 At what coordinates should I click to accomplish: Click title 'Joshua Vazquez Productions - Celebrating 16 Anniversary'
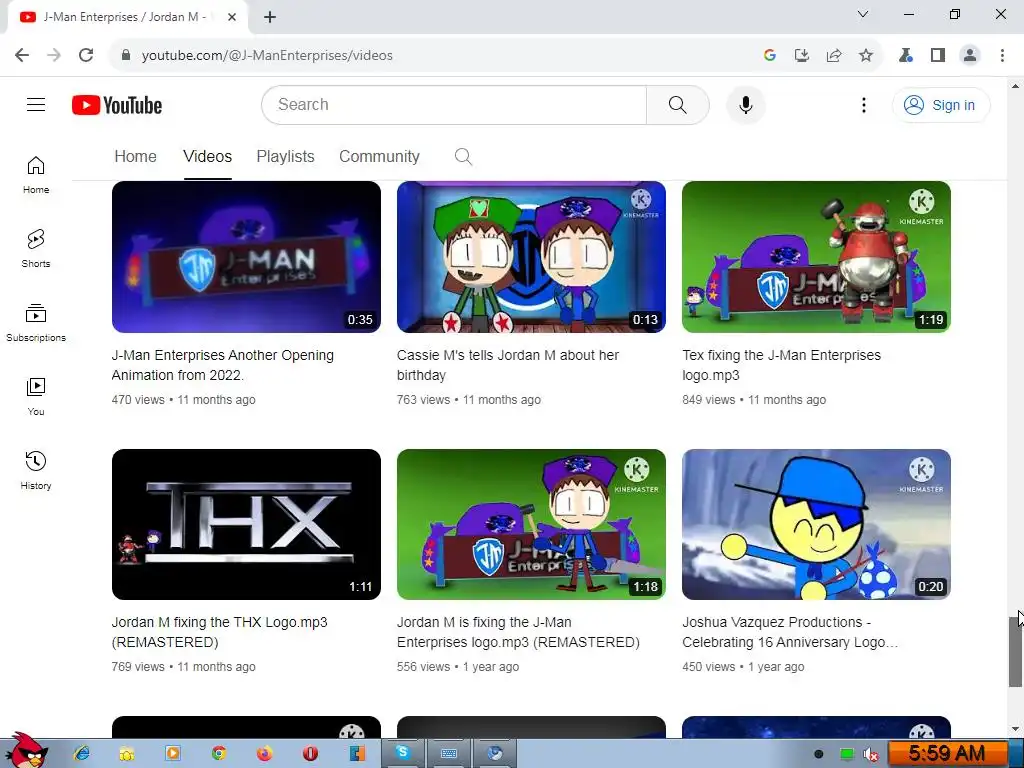pyautogui.click(x=790, y=632)
